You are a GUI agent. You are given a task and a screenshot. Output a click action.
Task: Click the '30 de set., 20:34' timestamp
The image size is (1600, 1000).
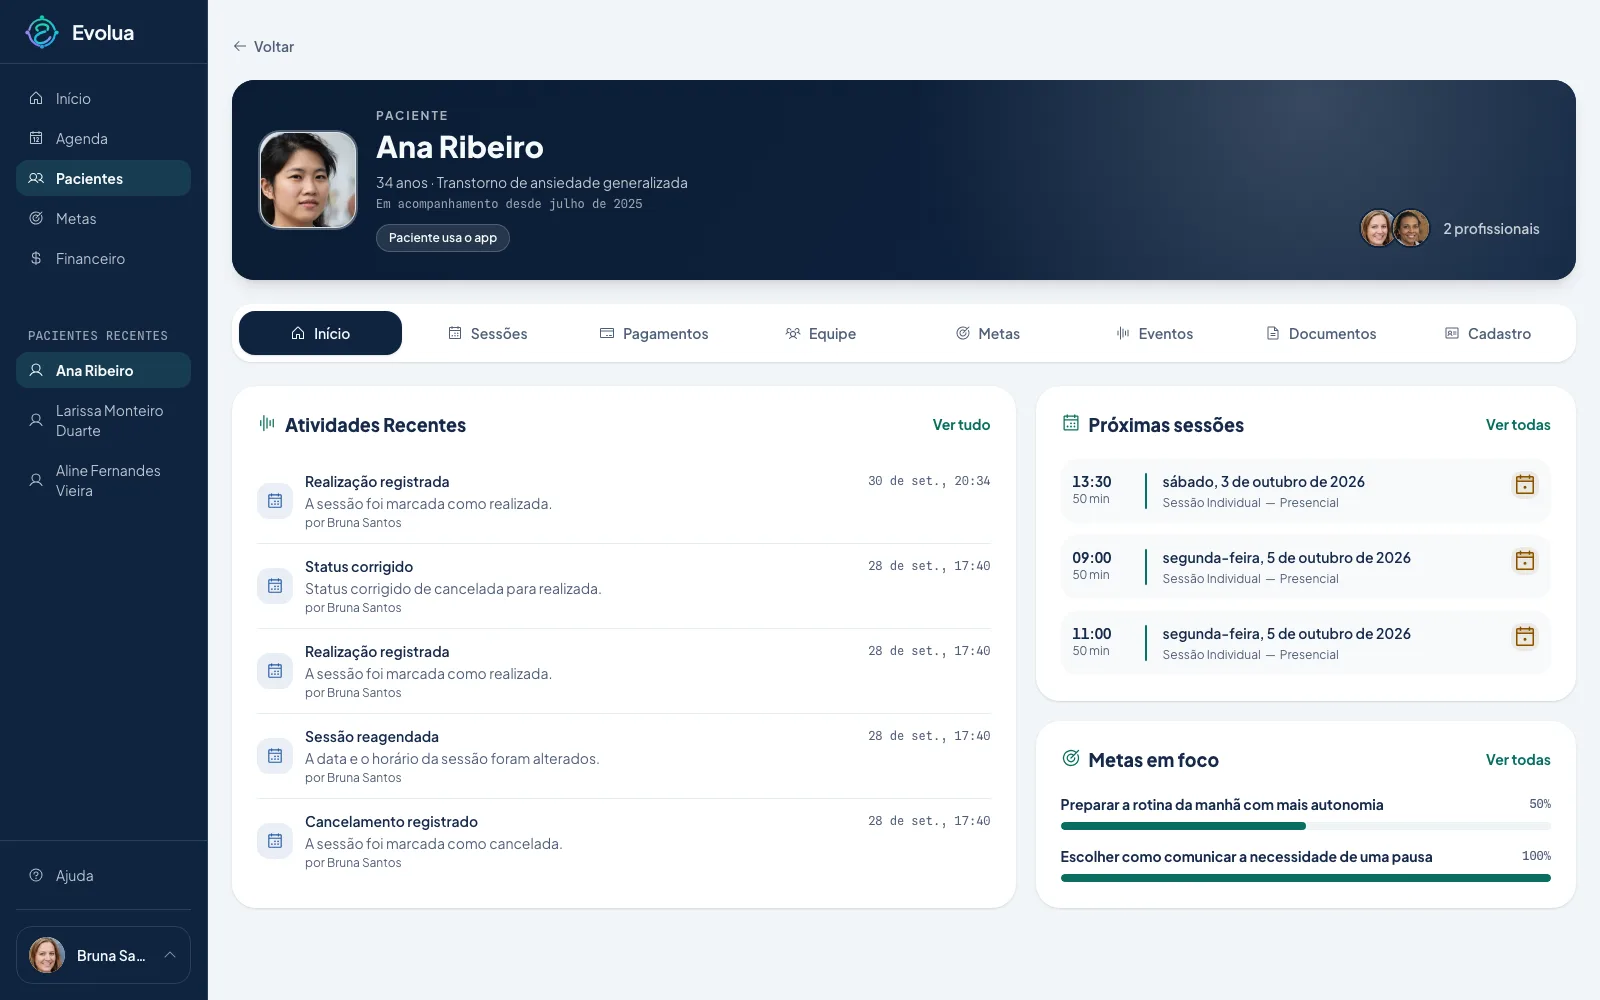tap(929, 481)
